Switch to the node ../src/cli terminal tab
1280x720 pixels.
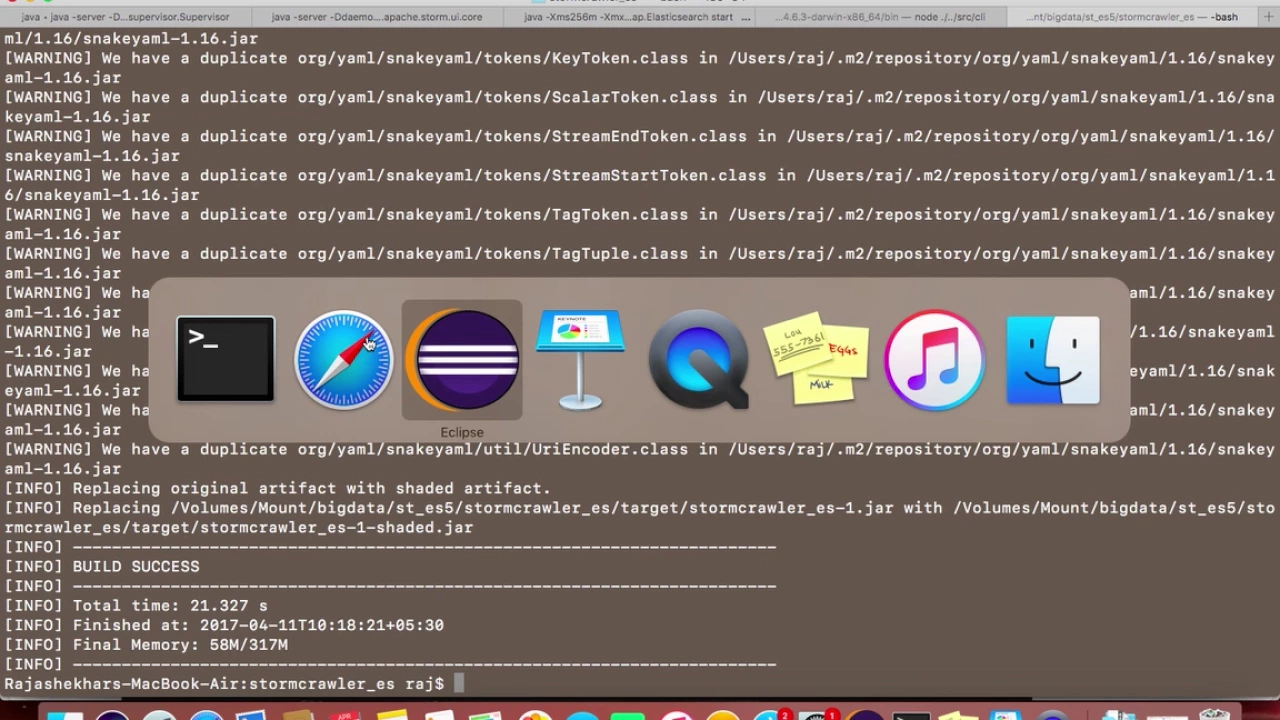[882, 17]
